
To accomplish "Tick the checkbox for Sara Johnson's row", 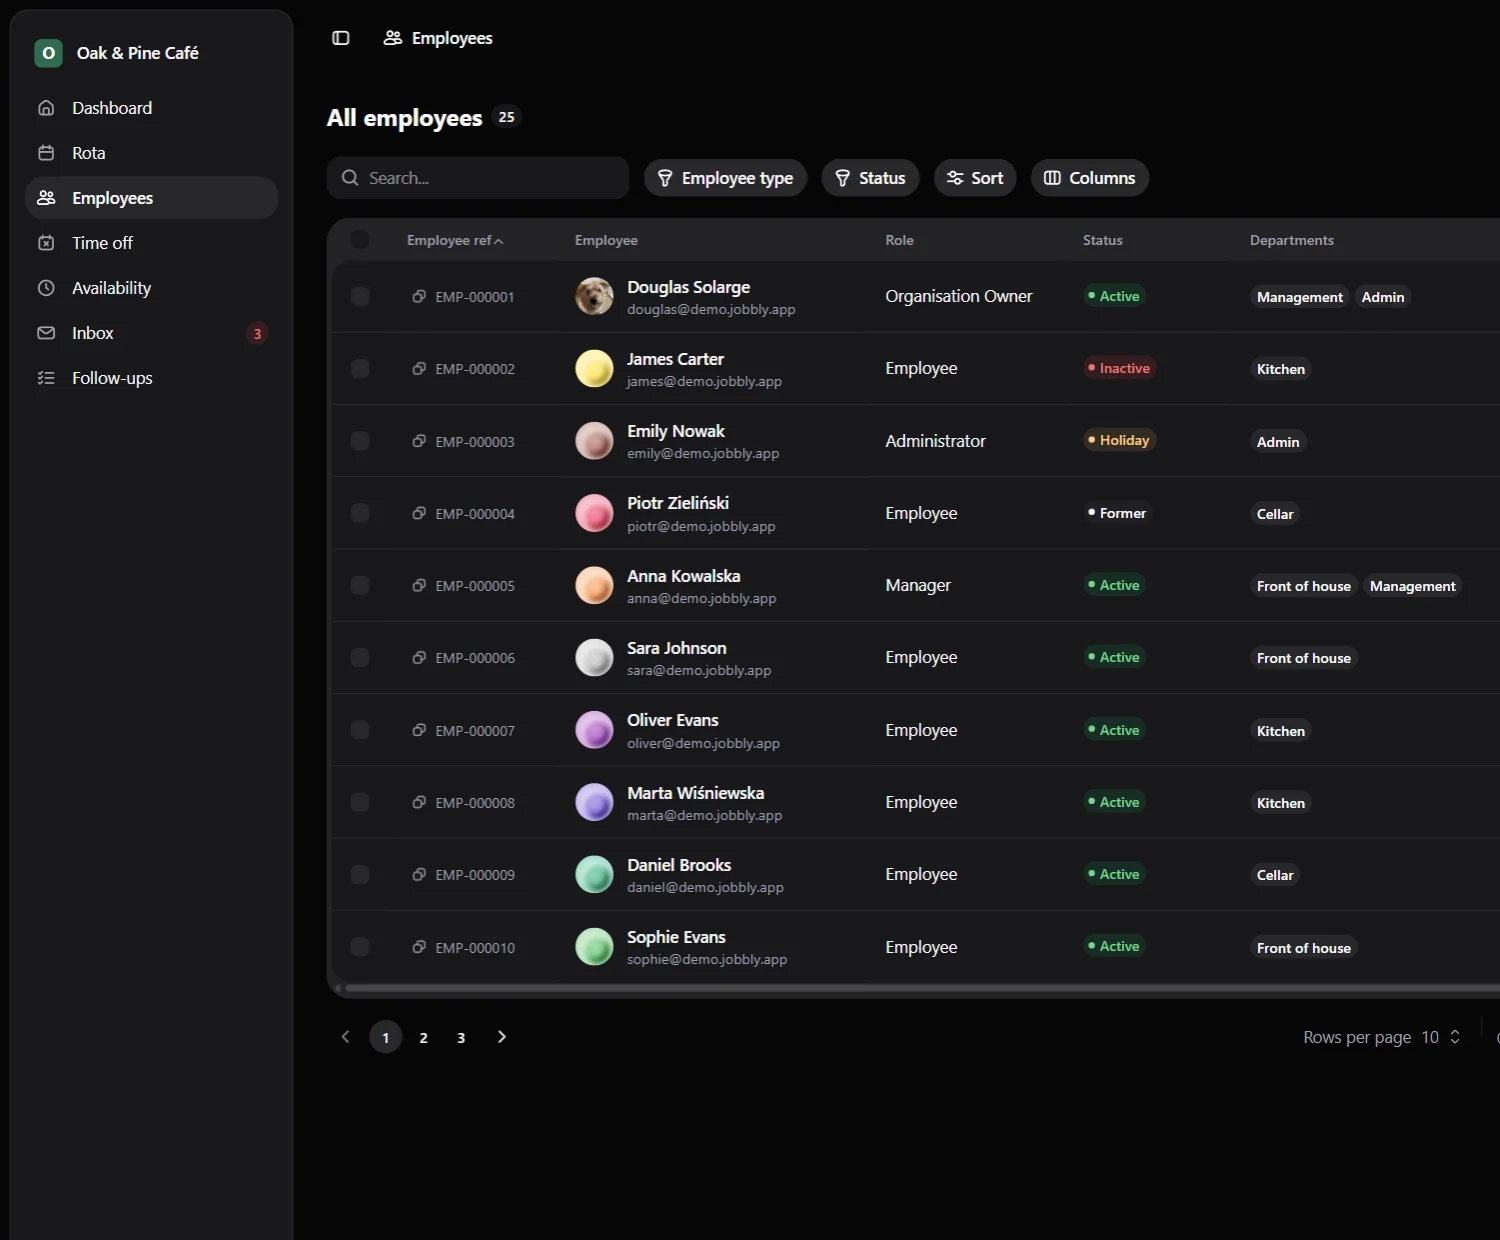I will pyautogui.click(x=360, y=658).
